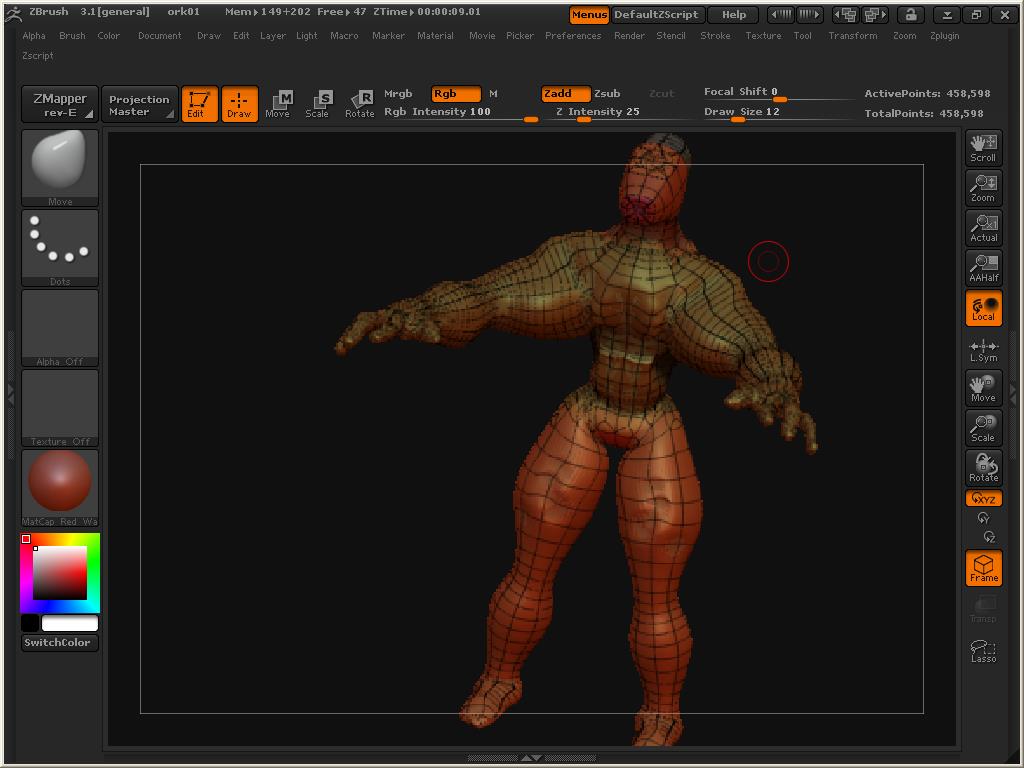Open the Alpha Off selector
The image size is (1024, 768).
(59, 328)
